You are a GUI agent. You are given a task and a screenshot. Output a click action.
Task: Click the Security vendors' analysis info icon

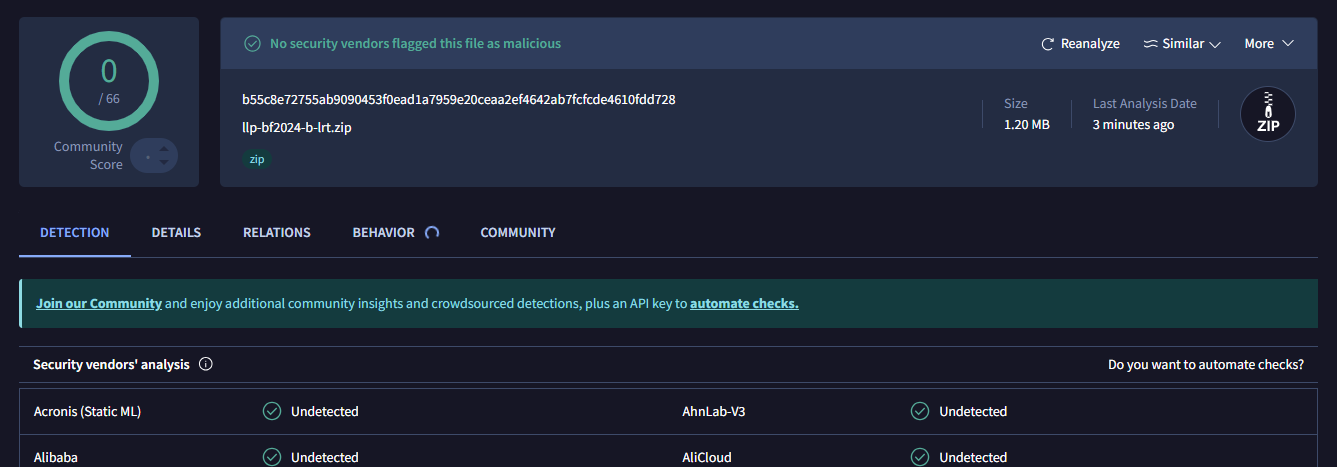click(x=206, y=365)
